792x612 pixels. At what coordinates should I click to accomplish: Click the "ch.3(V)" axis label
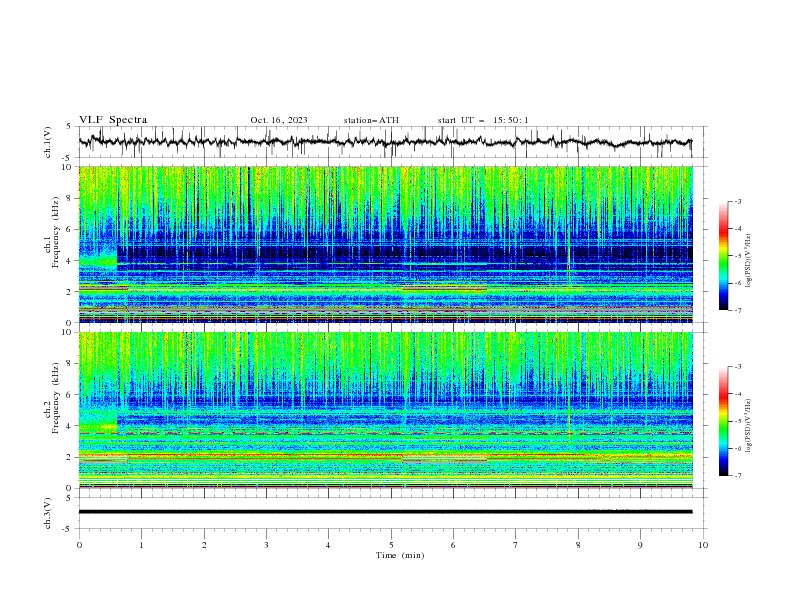(x=48, y=513)
